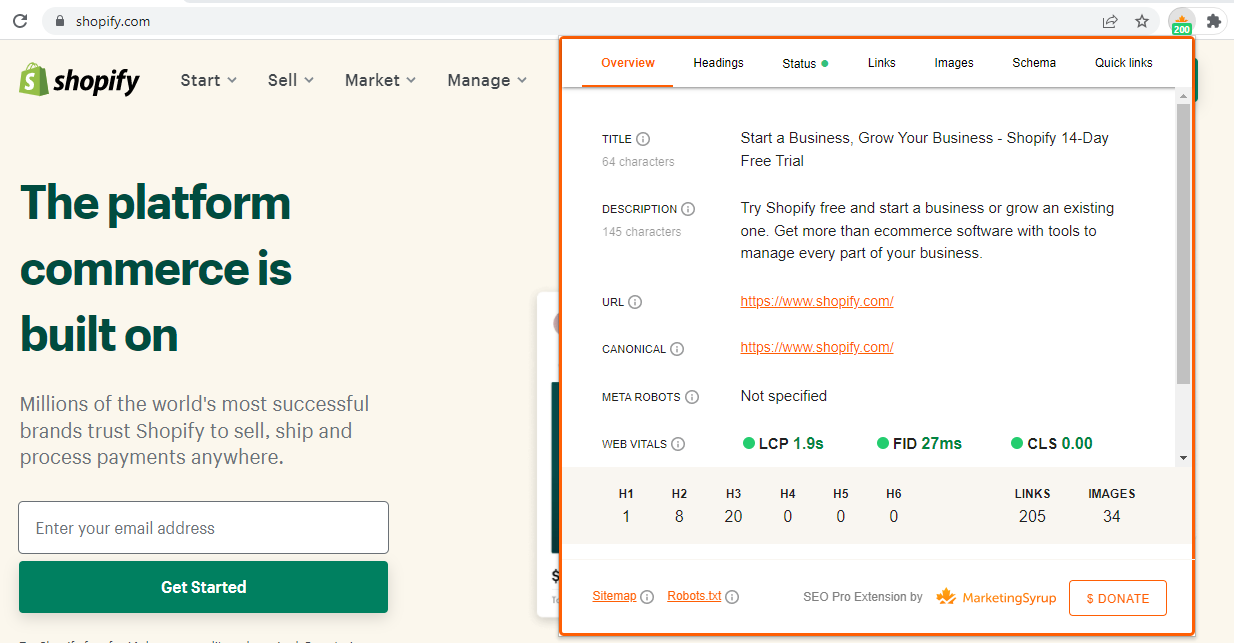Click the CANONICAL info icon
Image resolution: width=1234 pixels, height=643 pixels.
[678, 349]
